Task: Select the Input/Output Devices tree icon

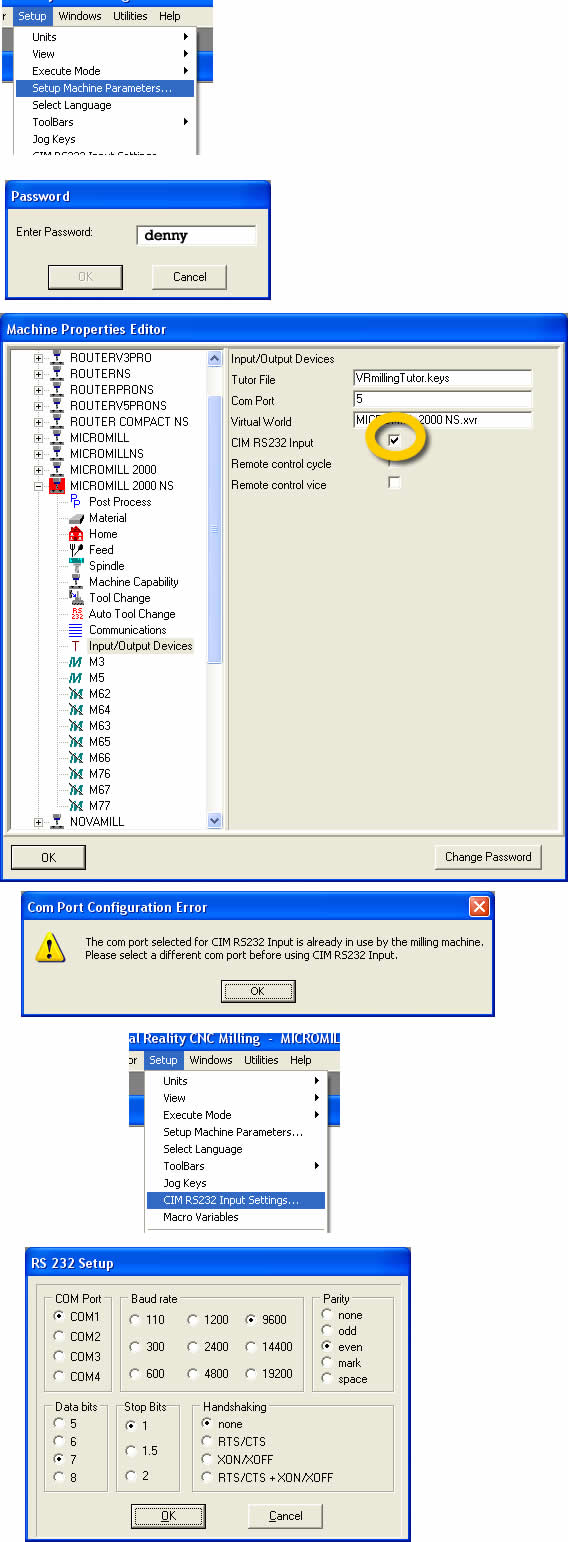Action: (76, 646)
